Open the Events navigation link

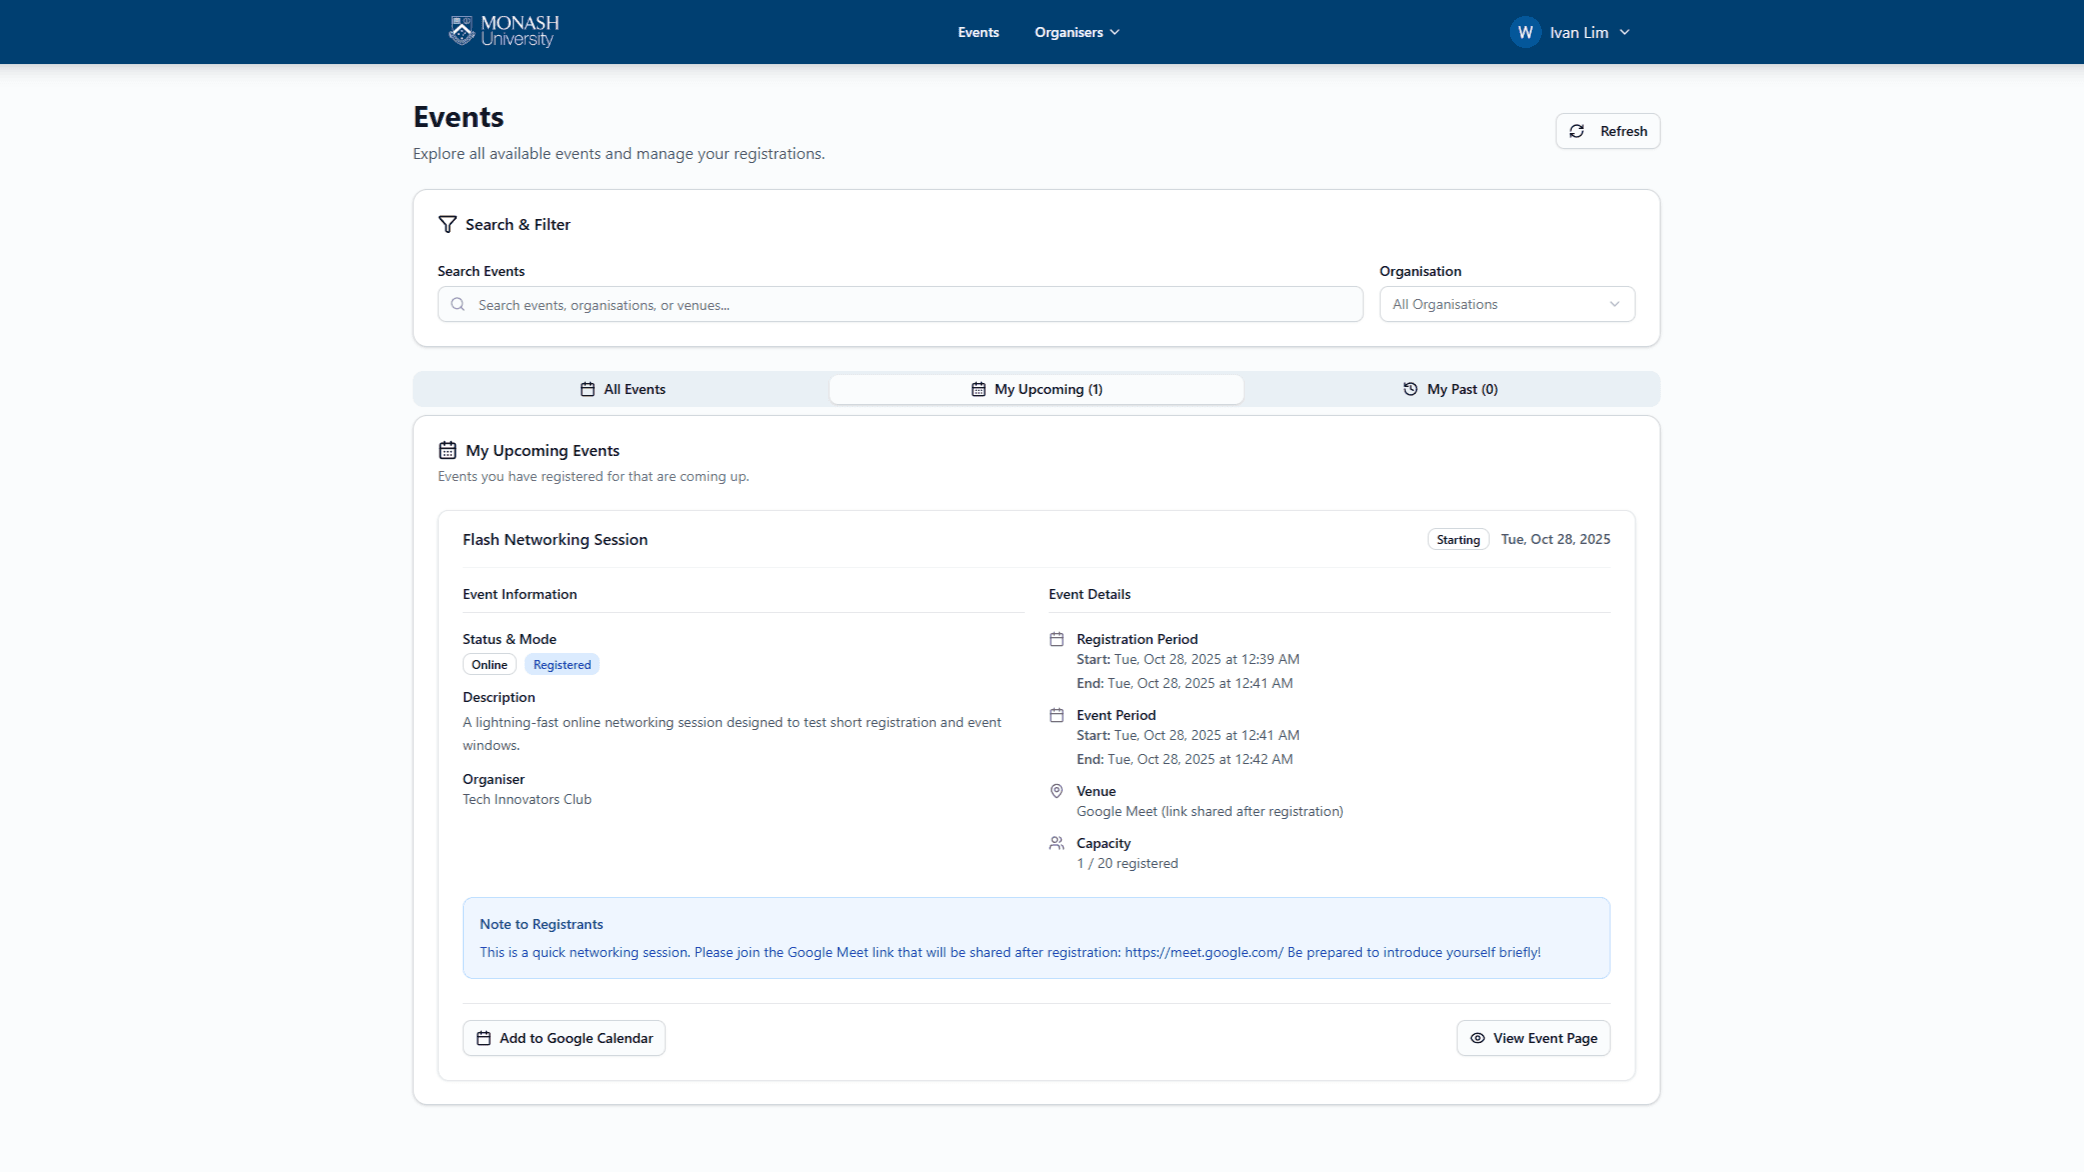click(x=978, y=32)
